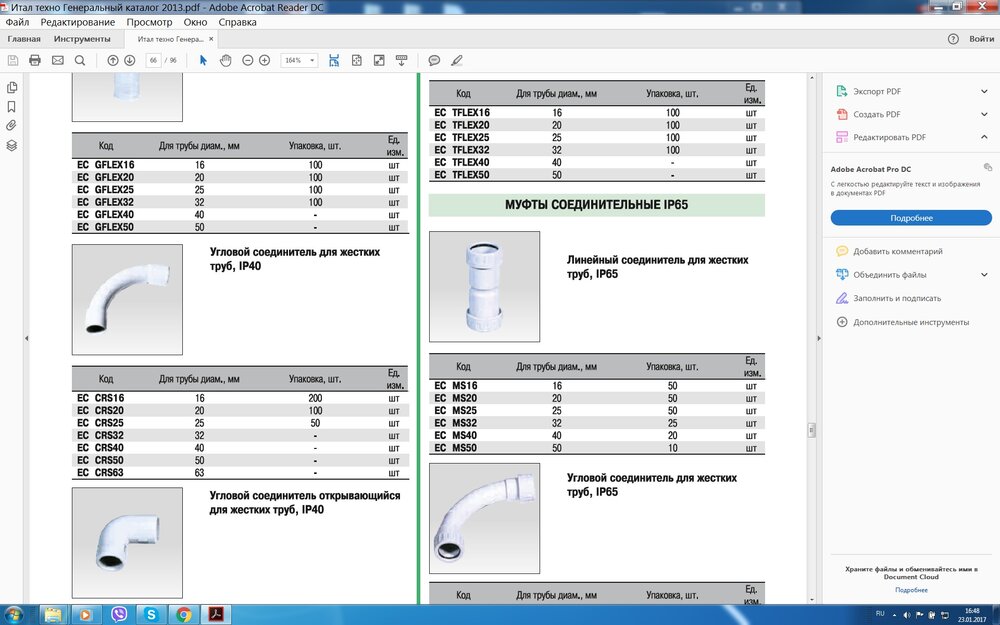Click the email envelope icon in toolbar
Viewport: 1000px width, 625px height.
pyautogui.click(x=57, y=60)
